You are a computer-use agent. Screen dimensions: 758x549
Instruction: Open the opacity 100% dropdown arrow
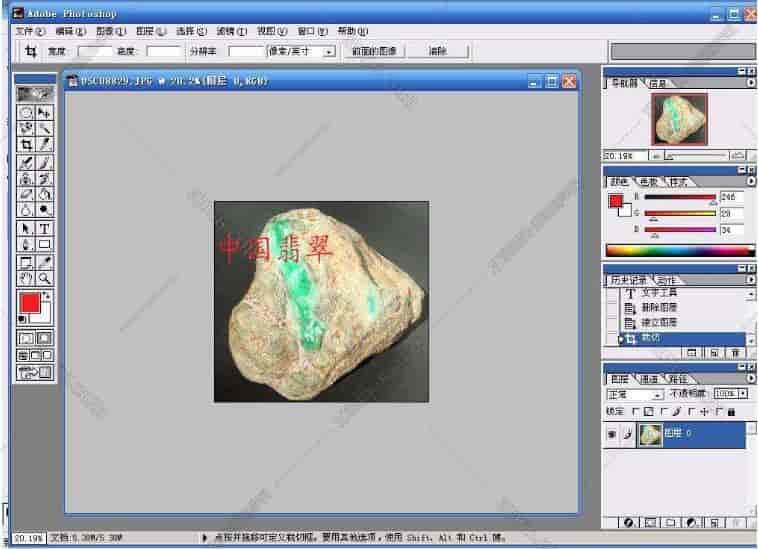coord(743,395)
